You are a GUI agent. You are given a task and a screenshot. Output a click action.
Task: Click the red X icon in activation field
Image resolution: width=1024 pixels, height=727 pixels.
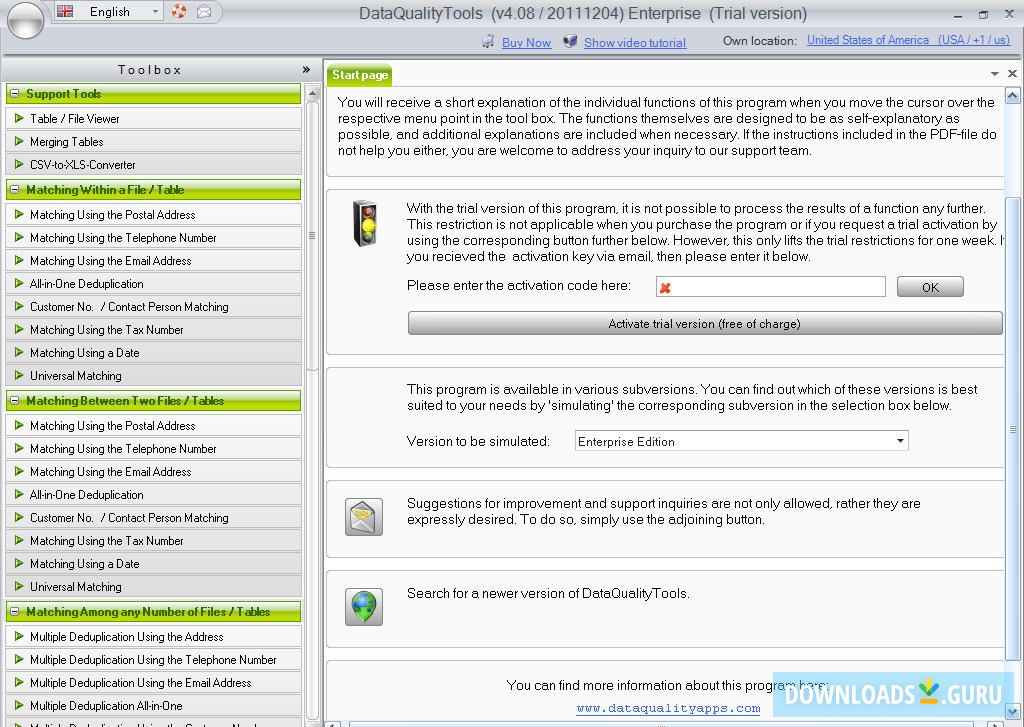coord(665,287)
